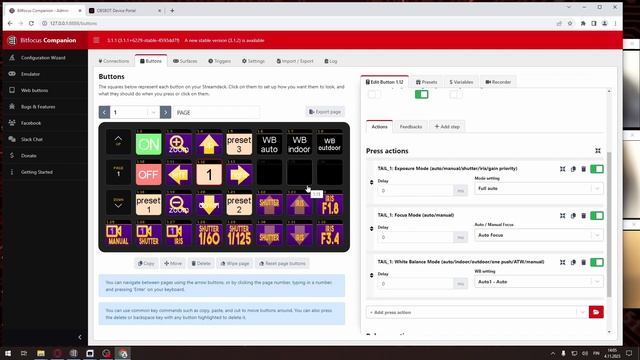Open Slack Chat from the sidebar
Viewport: 640px width, 360px height.
32,139
